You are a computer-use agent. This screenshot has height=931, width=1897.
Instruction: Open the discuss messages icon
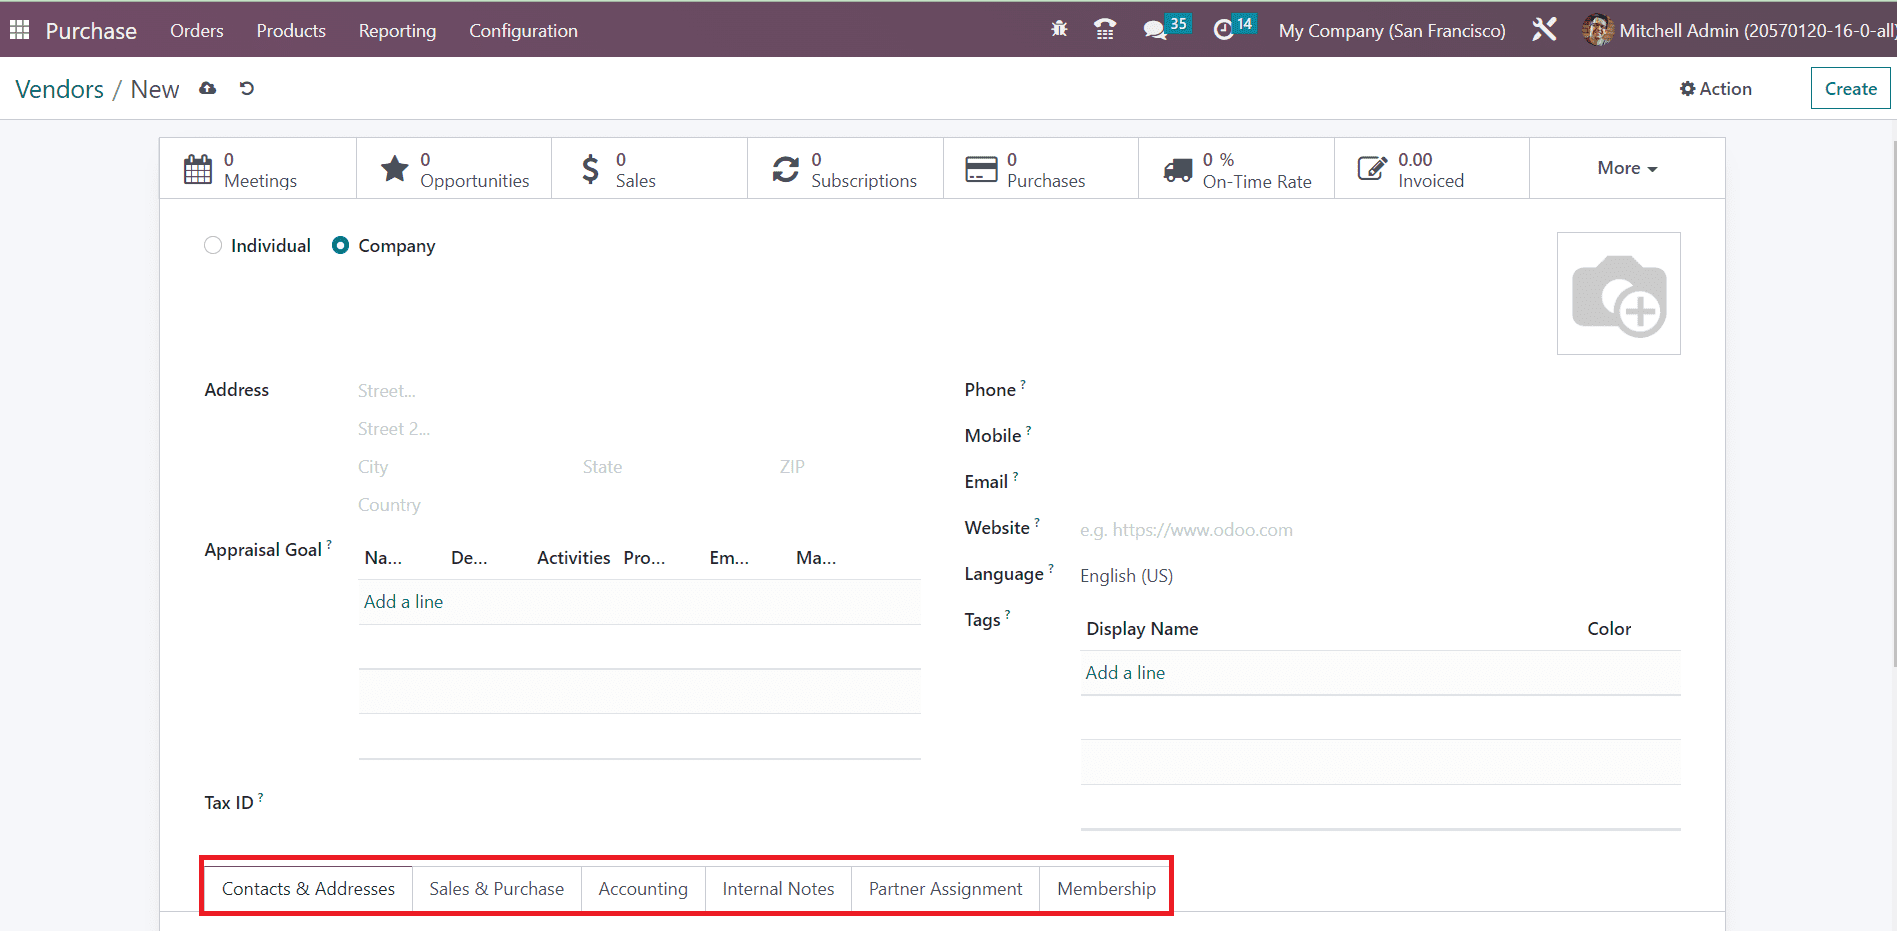tap(1156, 30)
